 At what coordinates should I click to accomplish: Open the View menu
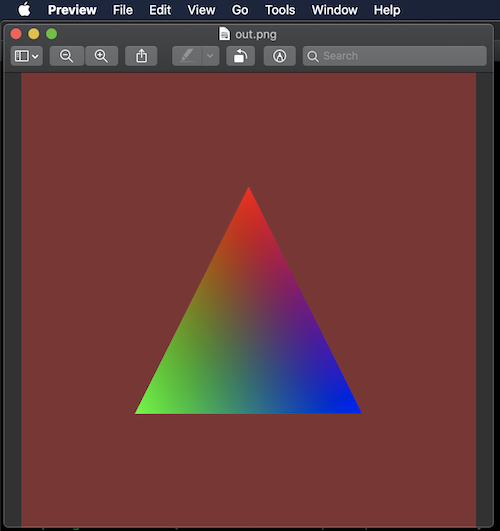pos(201,10)
